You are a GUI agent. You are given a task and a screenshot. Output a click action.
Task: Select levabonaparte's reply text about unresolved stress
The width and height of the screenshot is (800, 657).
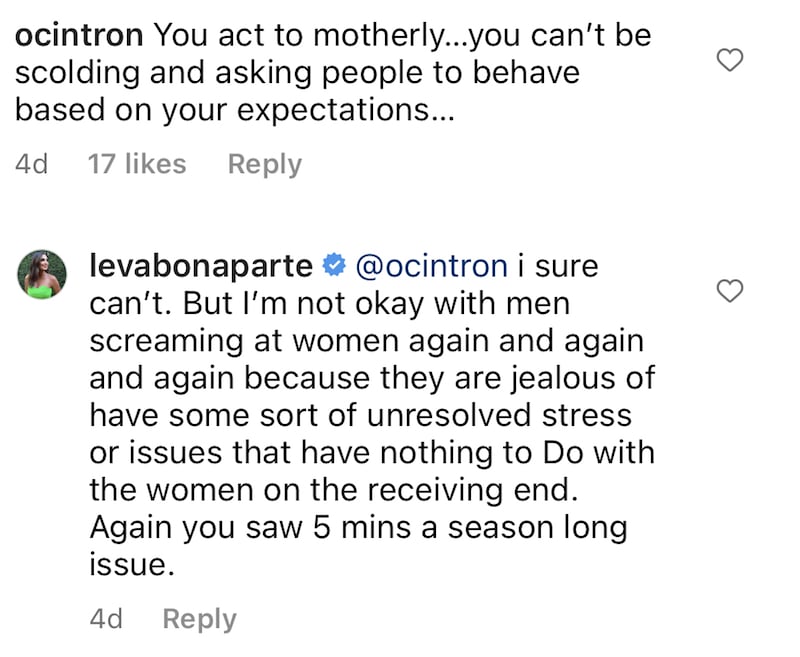coord(372,416)
